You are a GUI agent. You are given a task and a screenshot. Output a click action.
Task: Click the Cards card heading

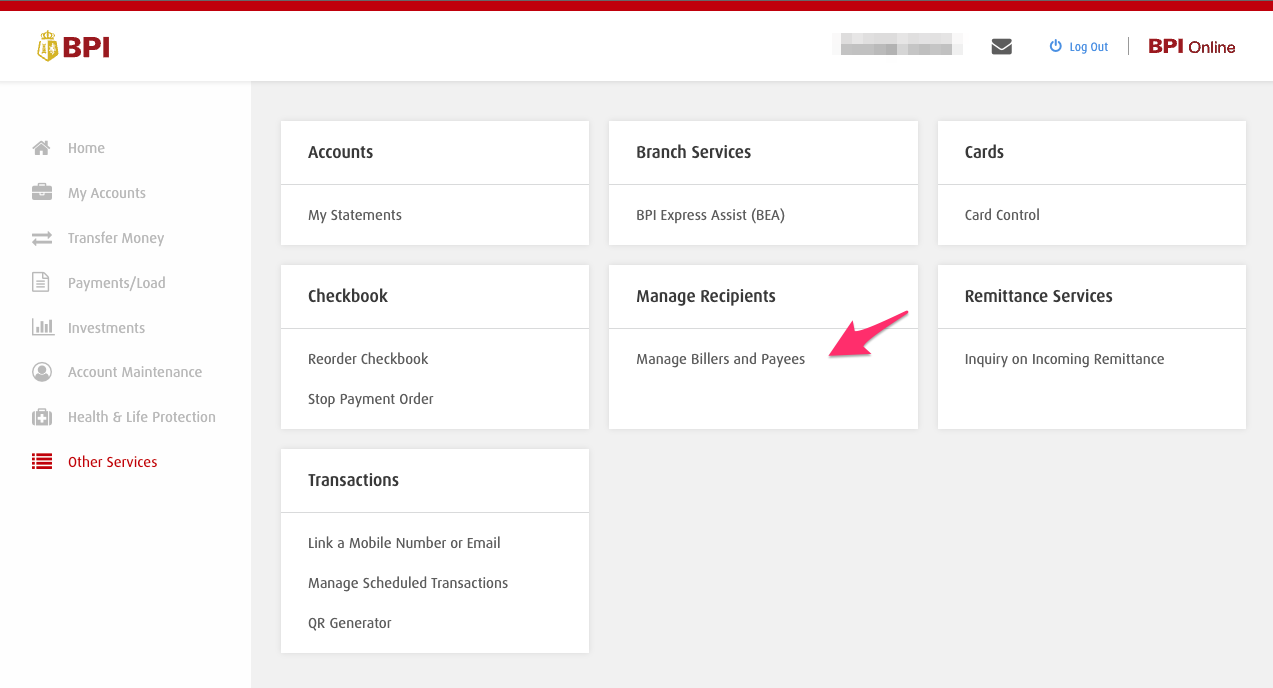pyautogui.click(x=984, y=152)
